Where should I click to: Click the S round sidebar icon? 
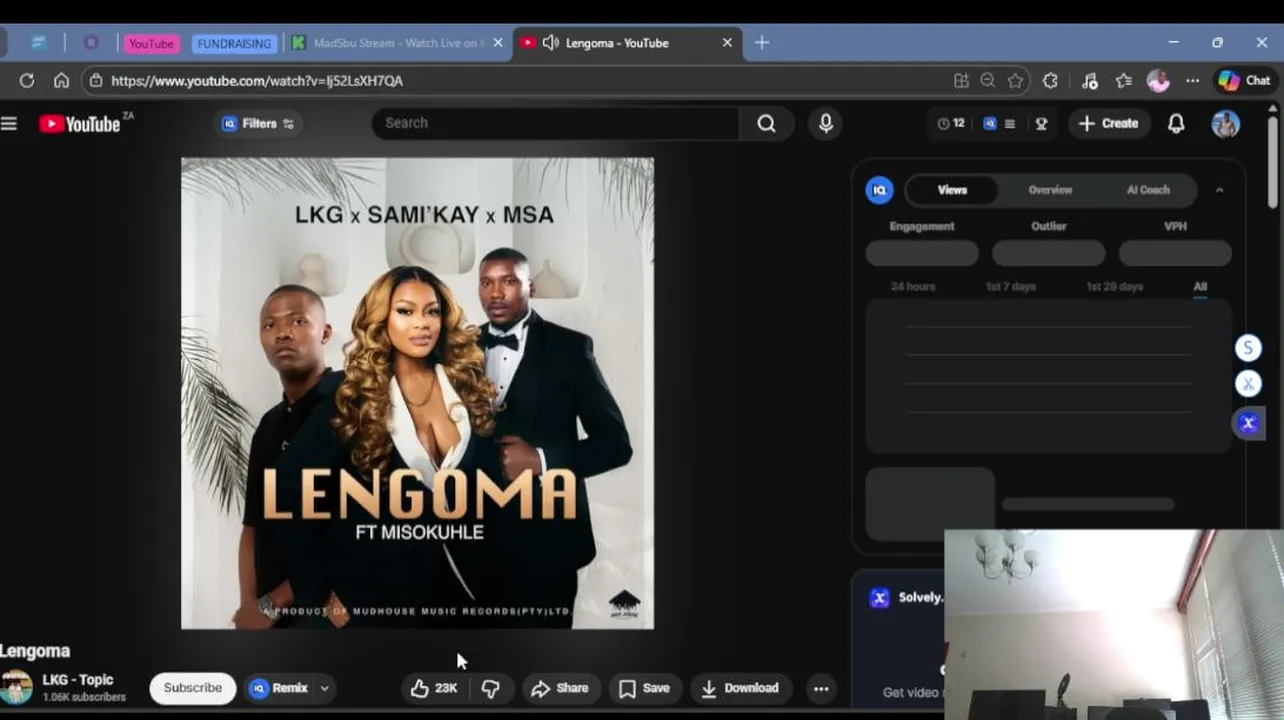coord(1247,348)
